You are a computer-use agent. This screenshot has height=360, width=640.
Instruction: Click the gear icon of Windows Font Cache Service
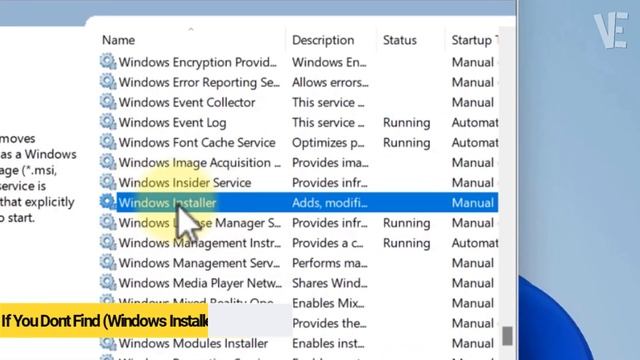tap(108, 142)
